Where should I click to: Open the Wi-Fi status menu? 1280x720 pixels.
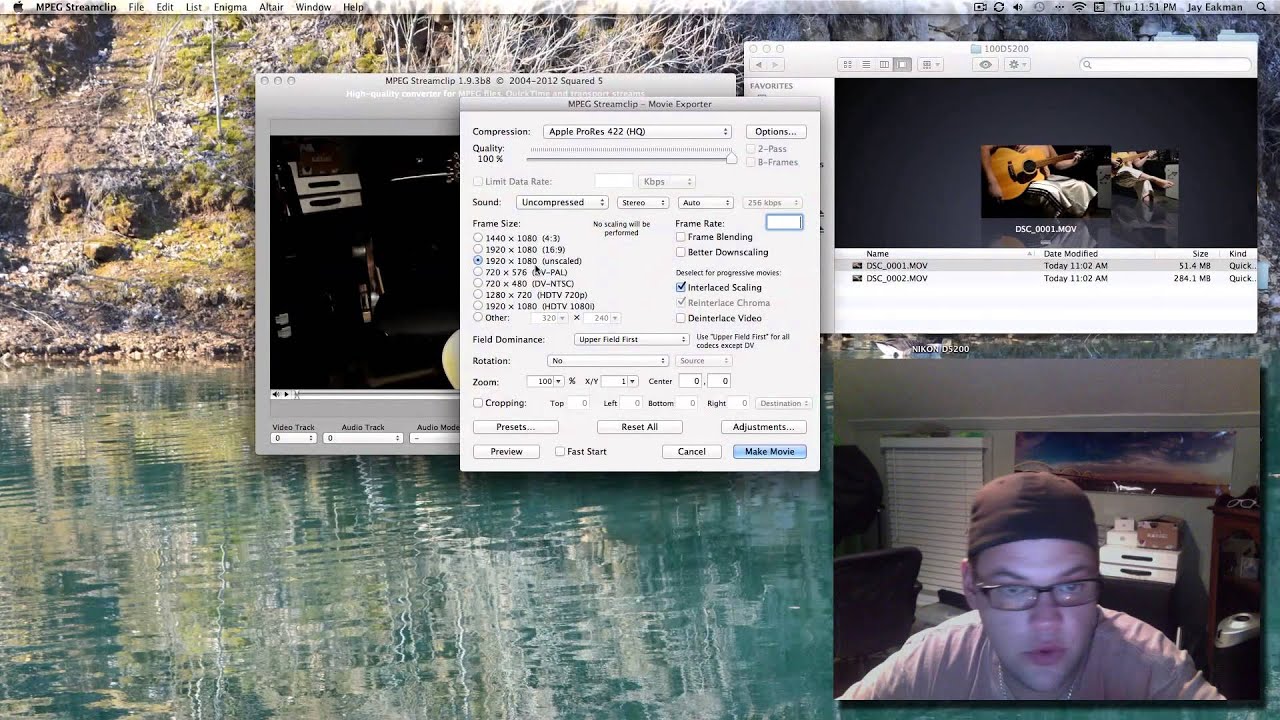[x=1079, y=7]
